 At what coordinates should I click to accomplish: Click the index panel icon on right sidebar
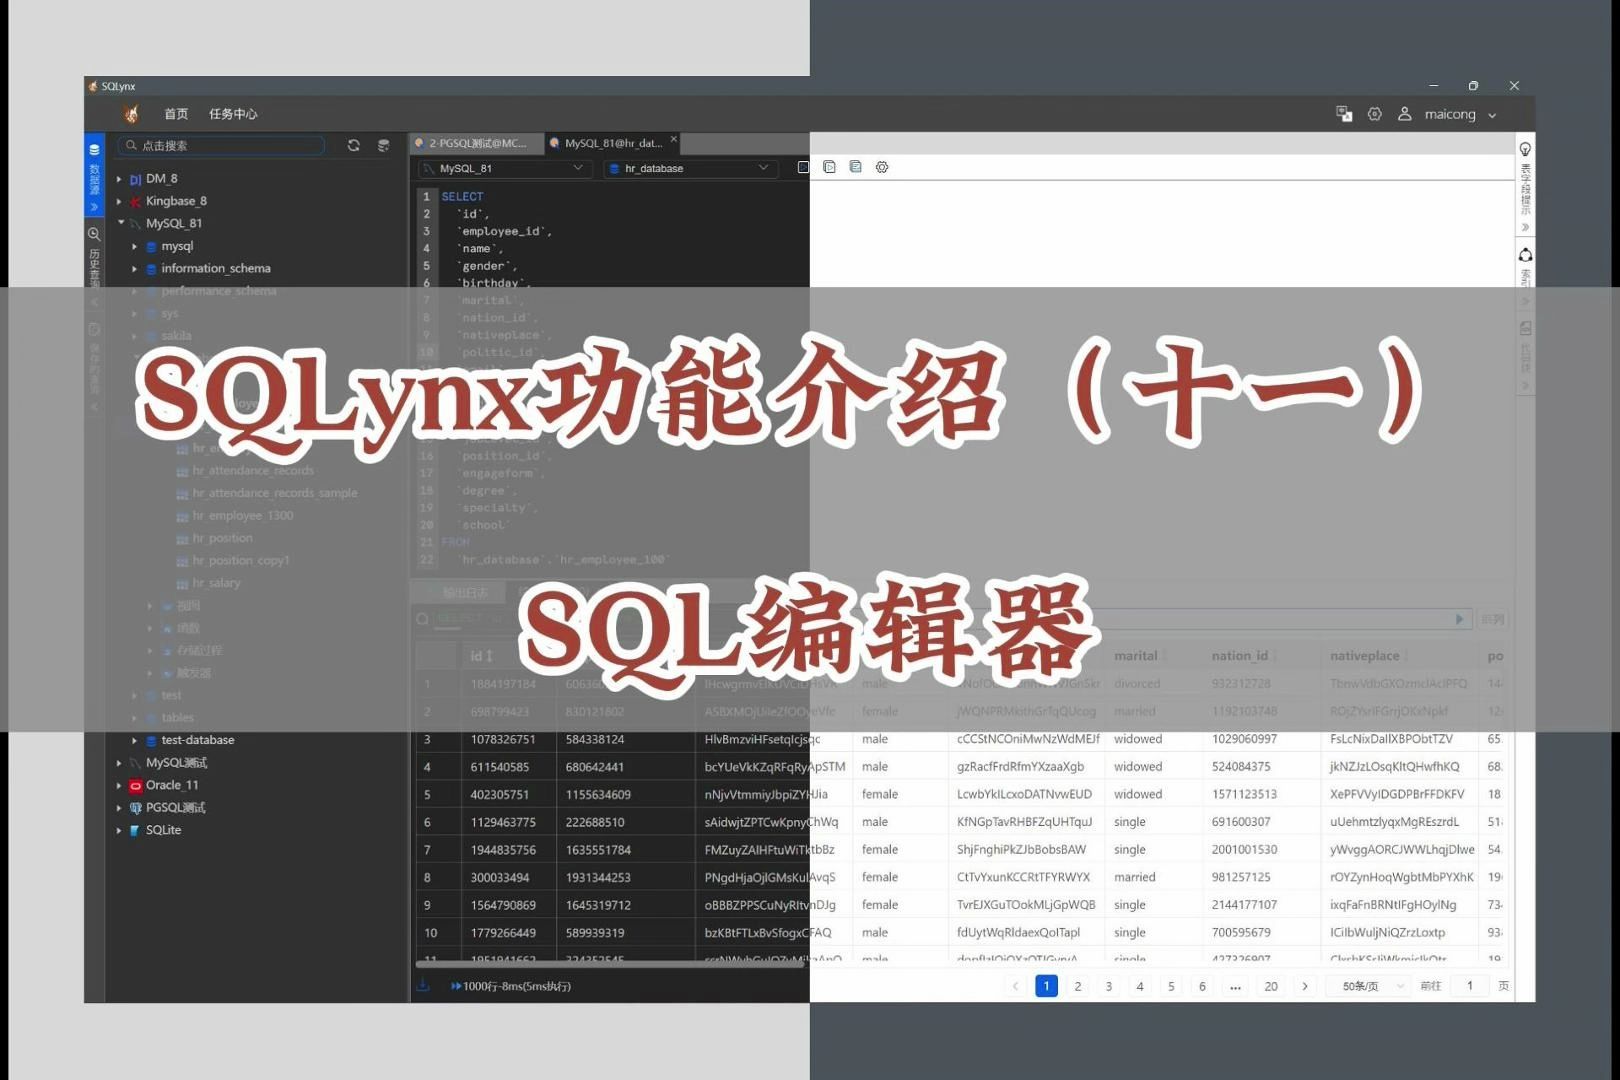point(1525,255)
